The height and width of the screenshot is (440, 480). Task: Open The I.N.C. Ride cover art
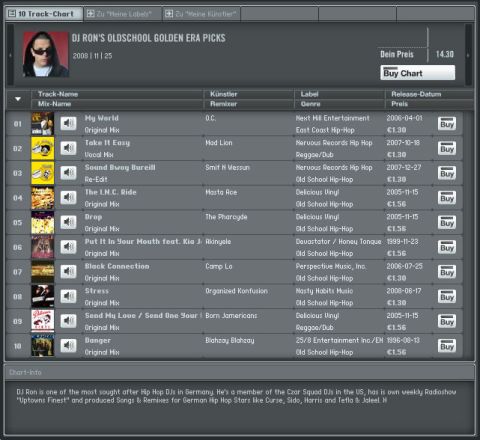click(42, 198)
